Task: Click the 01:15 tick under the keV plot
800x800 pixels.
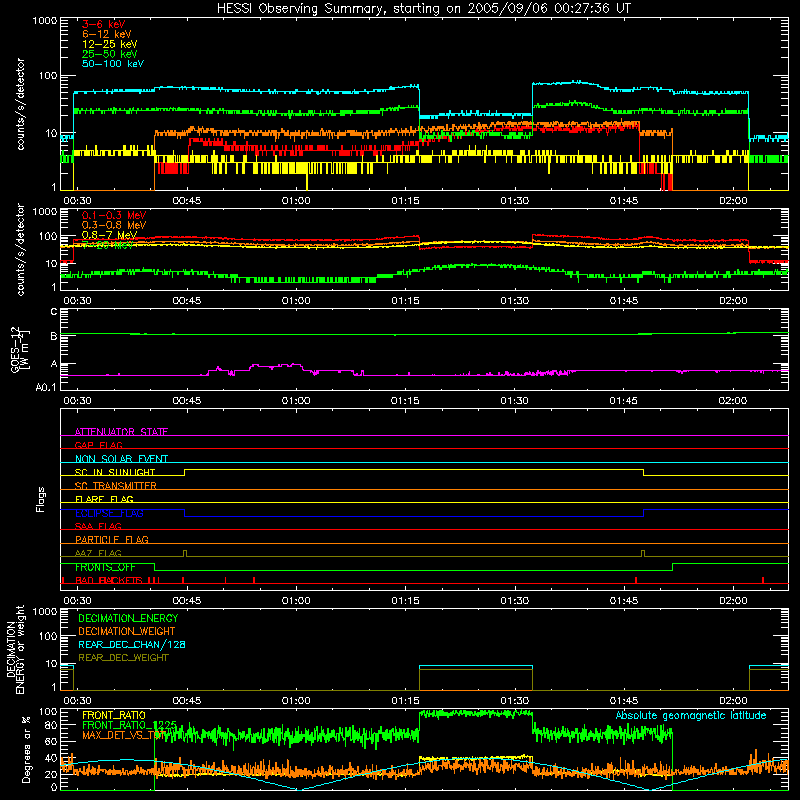Action: coord(405,201)
